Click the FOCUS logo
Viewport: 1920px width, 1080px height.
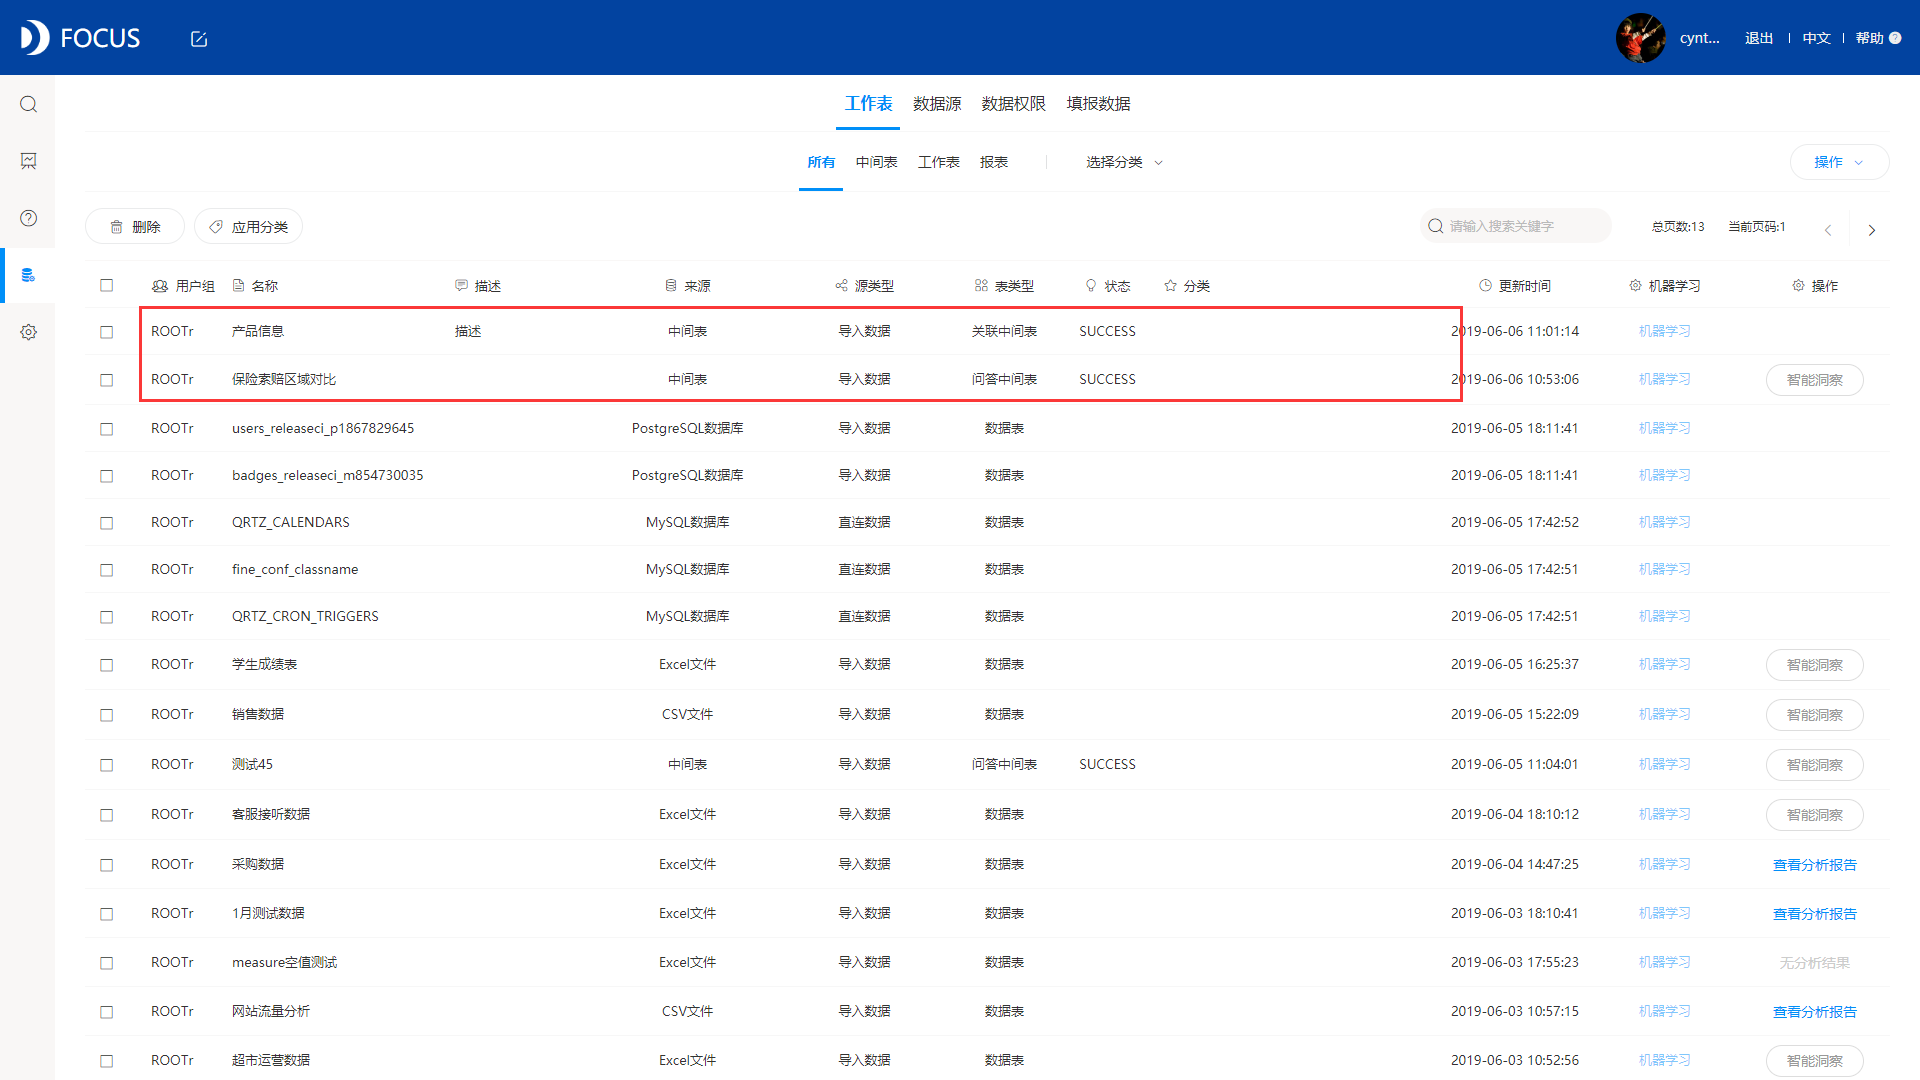(80, 38)
